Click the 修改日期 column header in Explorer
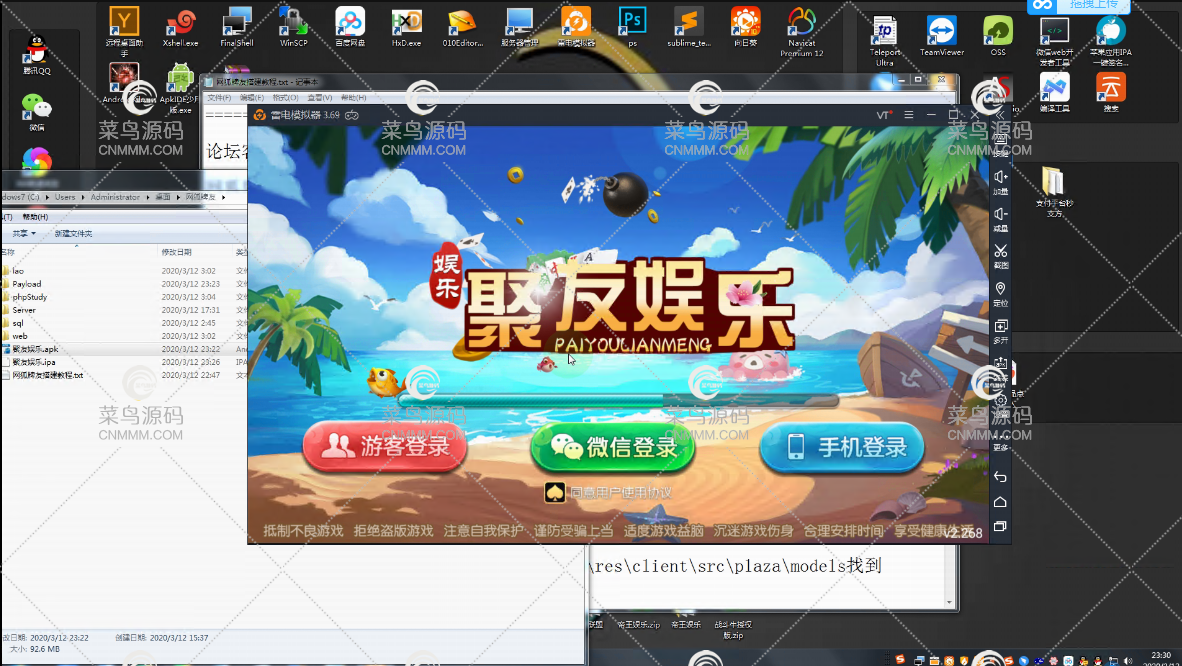 point(176,252)
